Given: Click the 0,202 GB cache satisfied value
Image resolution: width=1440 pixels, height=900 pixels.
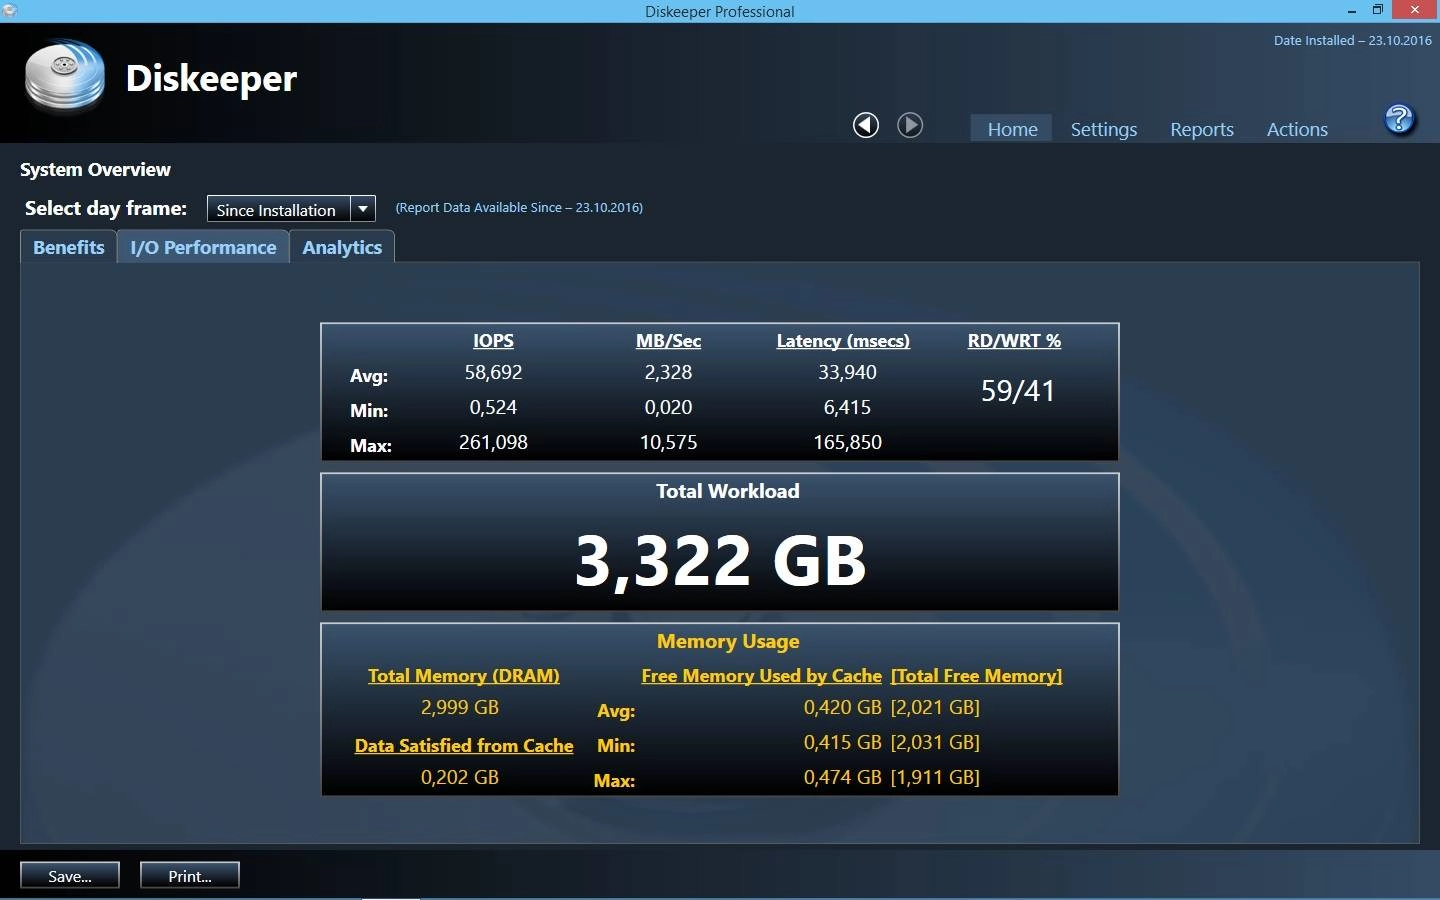Looking at the screenshot, I should (459, 777).
